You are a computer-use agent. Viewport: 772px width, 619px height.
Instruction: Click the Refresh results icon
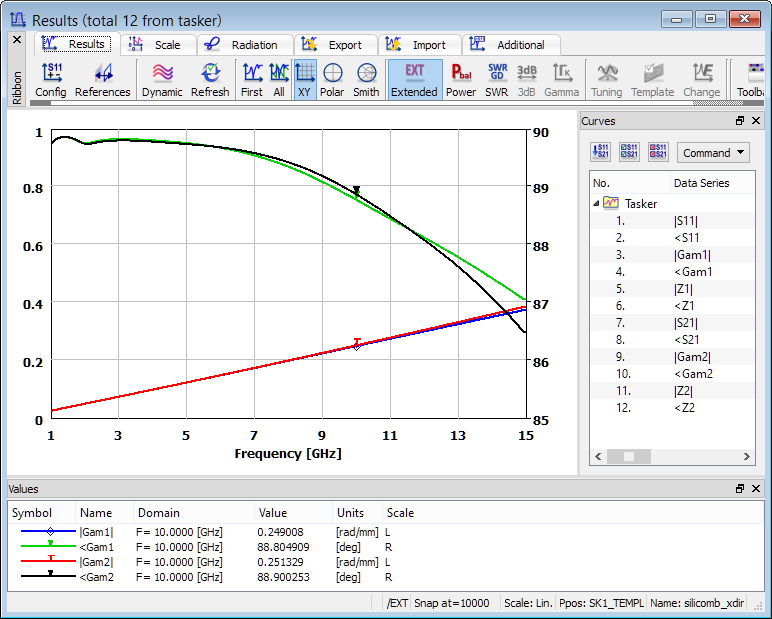[x=210, y=79]
